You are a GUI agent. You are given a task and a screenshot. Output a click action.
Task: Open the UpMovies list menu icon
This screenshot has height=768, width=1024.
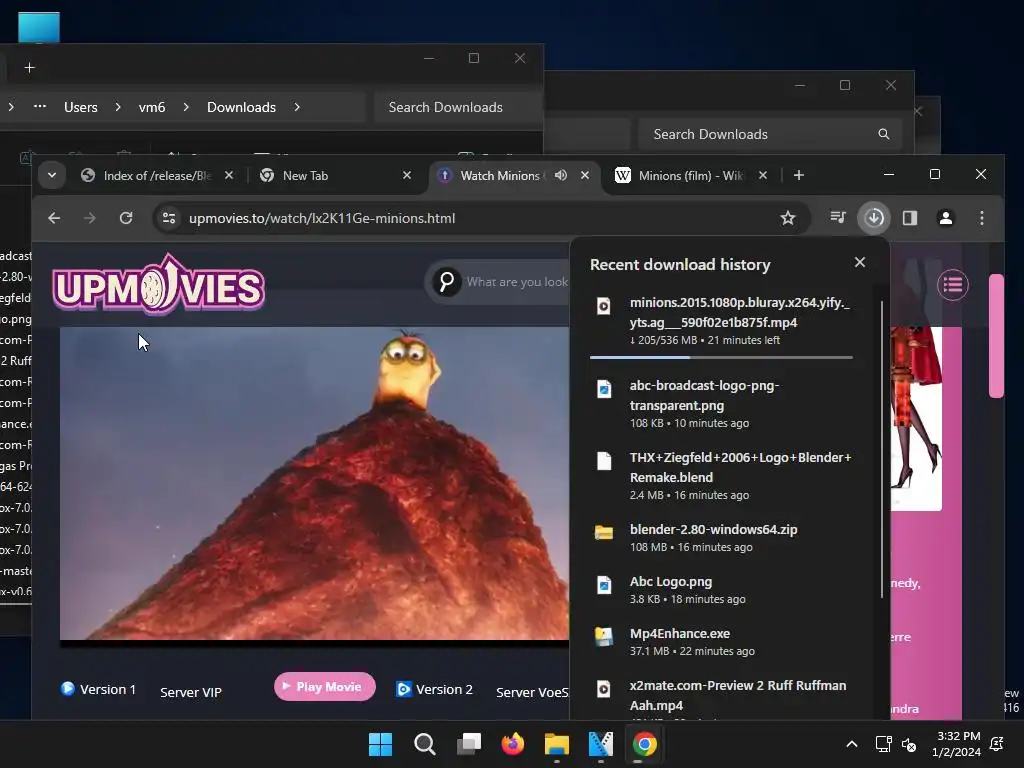coord(953,285)
